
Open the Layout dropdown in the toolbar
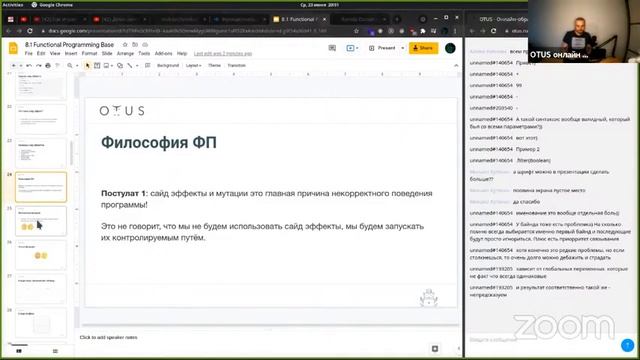[194, 65]
